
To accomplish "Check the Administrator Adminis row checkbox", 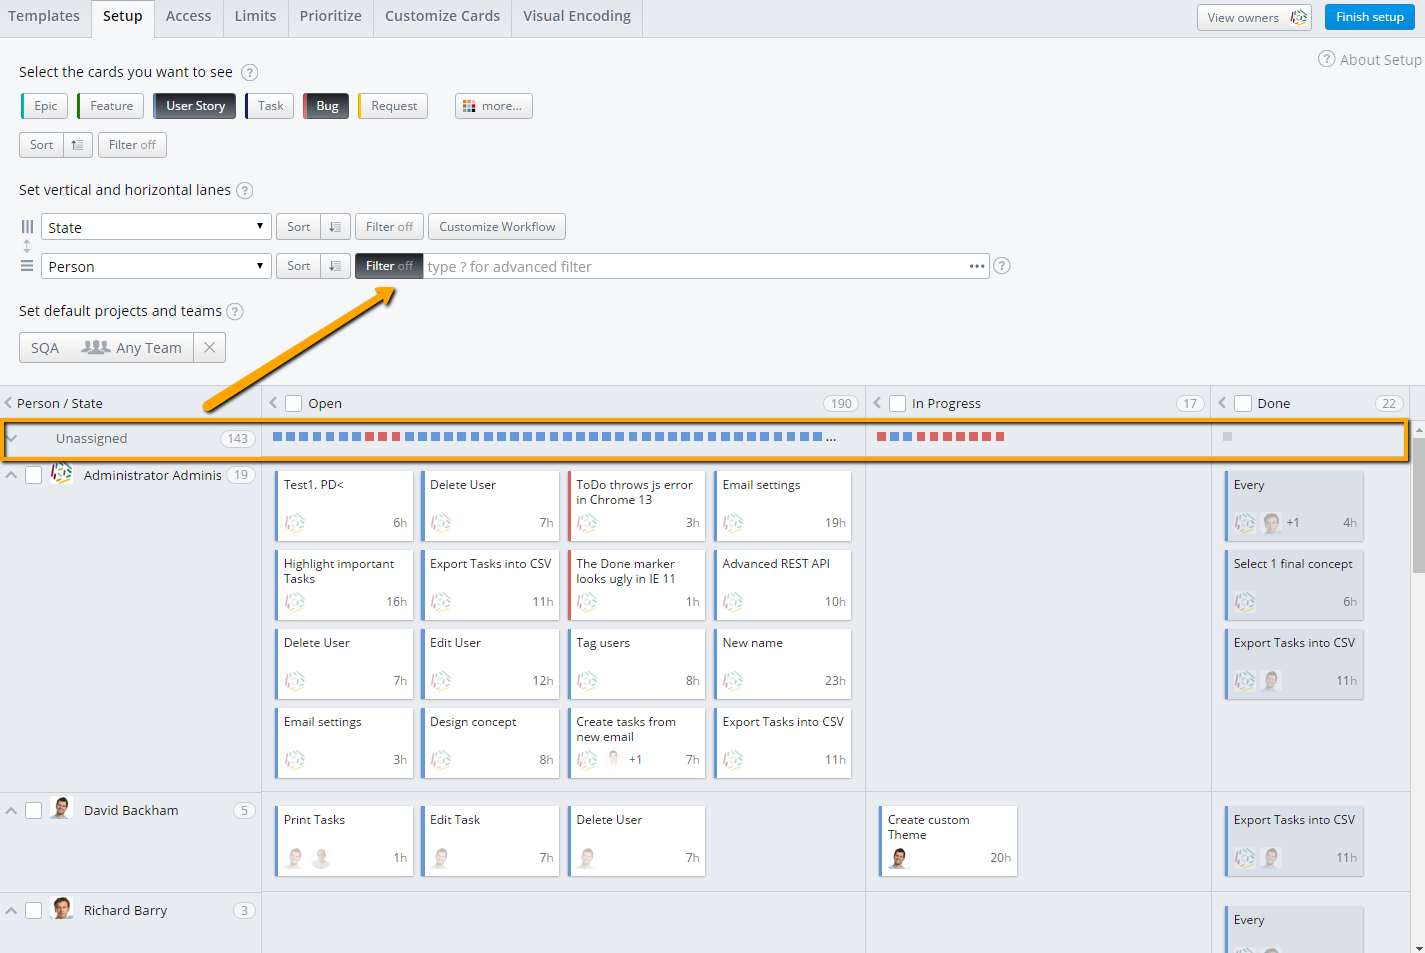I will pyautogui.click(x=33, y=475).
